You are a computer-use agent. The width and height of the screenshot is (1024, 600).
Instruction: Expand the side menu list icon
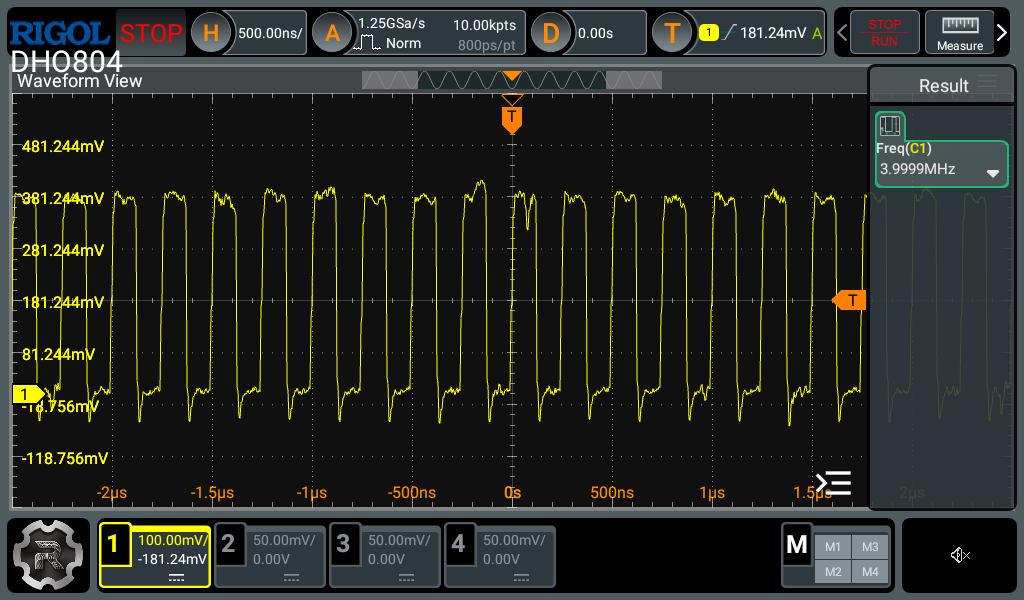click(833, 483)
